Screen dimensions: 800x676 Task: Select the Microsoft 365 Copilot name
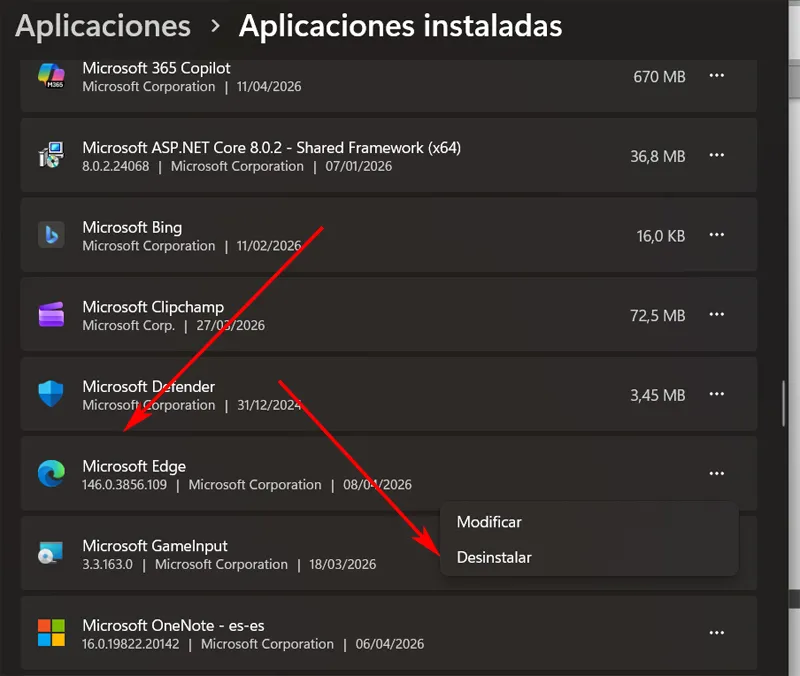156,68
